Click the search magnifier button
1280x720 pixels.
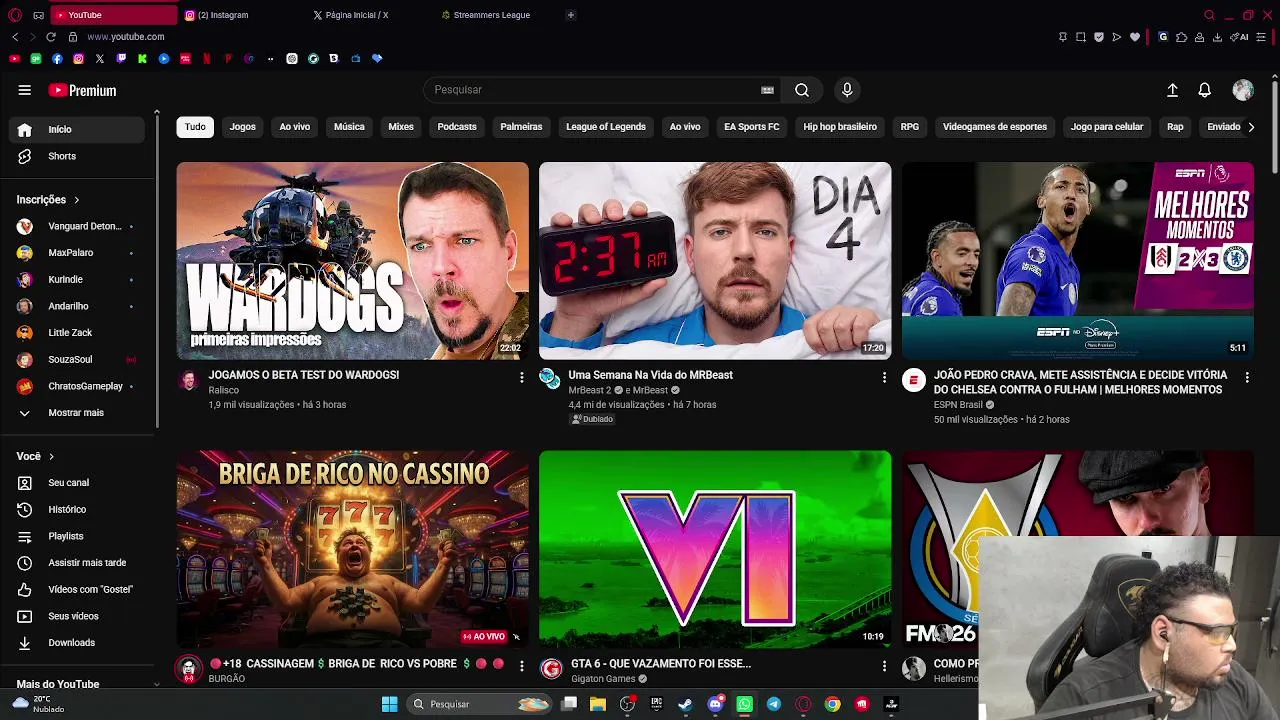pos(802,90)
